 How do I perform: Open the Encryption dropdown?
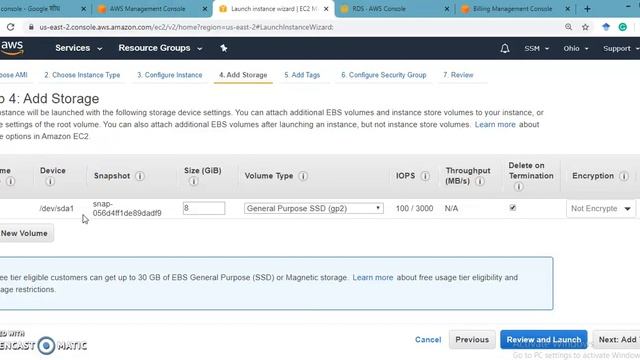pyautogui.click(x=601, y=209)
